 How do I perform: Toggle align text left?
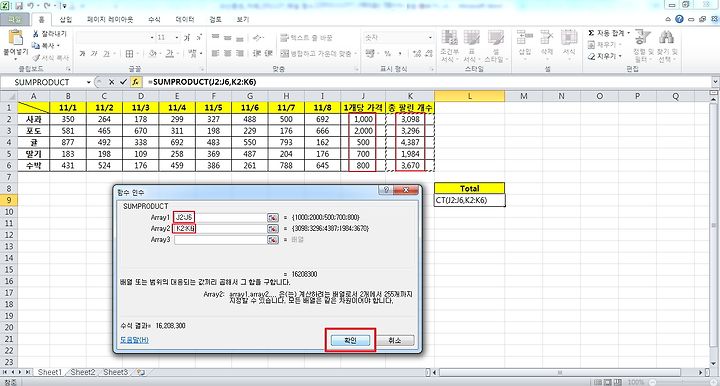tap(215, 54)
